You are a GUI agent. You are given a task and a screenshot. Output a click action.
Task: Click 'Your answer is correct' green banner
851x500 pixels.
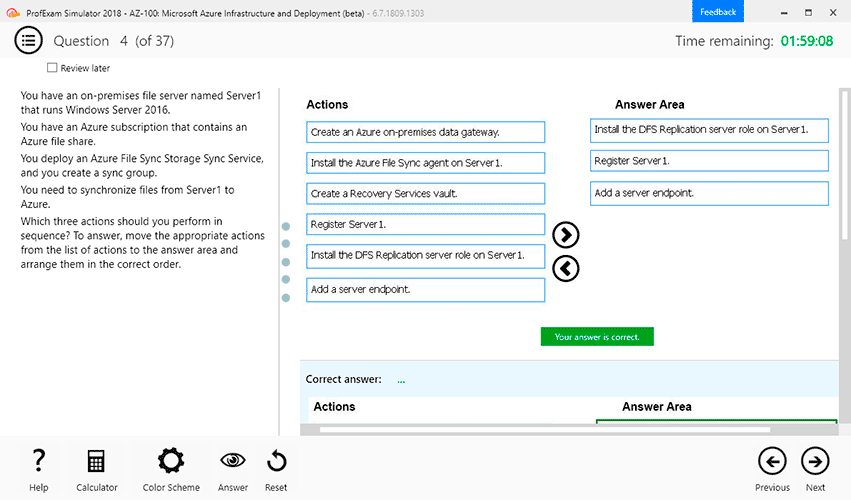[597, 337]
